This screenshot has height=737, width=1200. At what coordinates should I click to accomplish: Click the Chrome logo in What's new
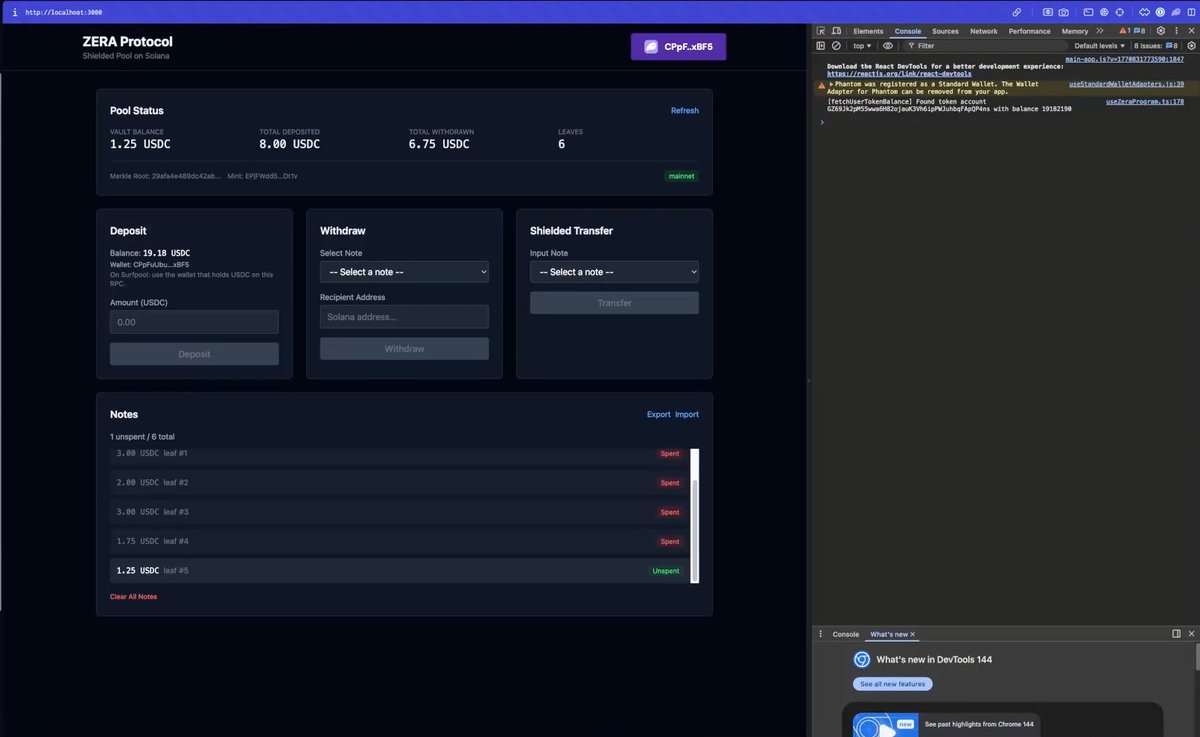(862, 659)
